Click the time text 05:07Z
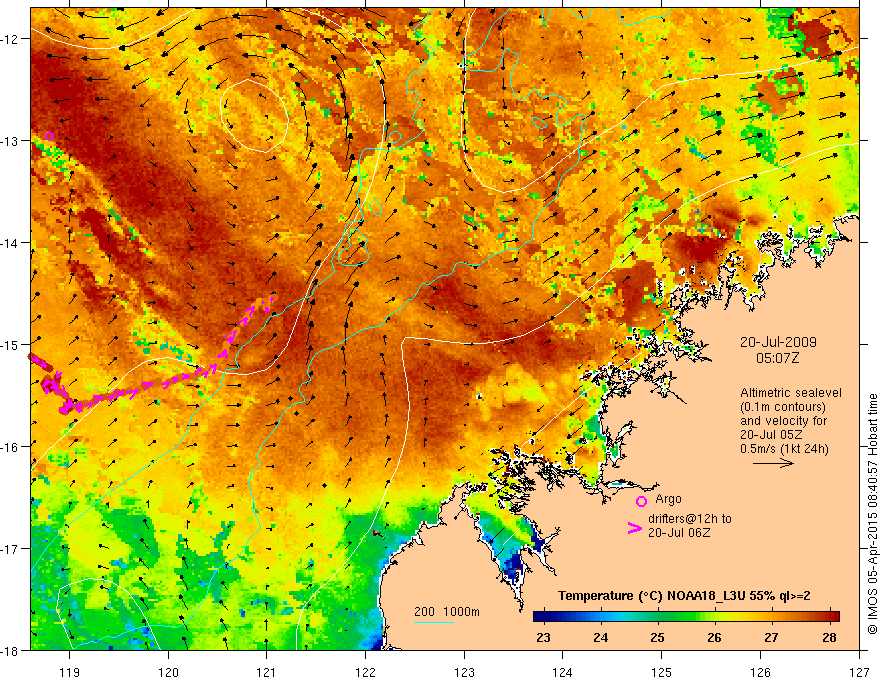Image resolution: width=880 pixels, height=680 pixels. [x=778, y=358]
